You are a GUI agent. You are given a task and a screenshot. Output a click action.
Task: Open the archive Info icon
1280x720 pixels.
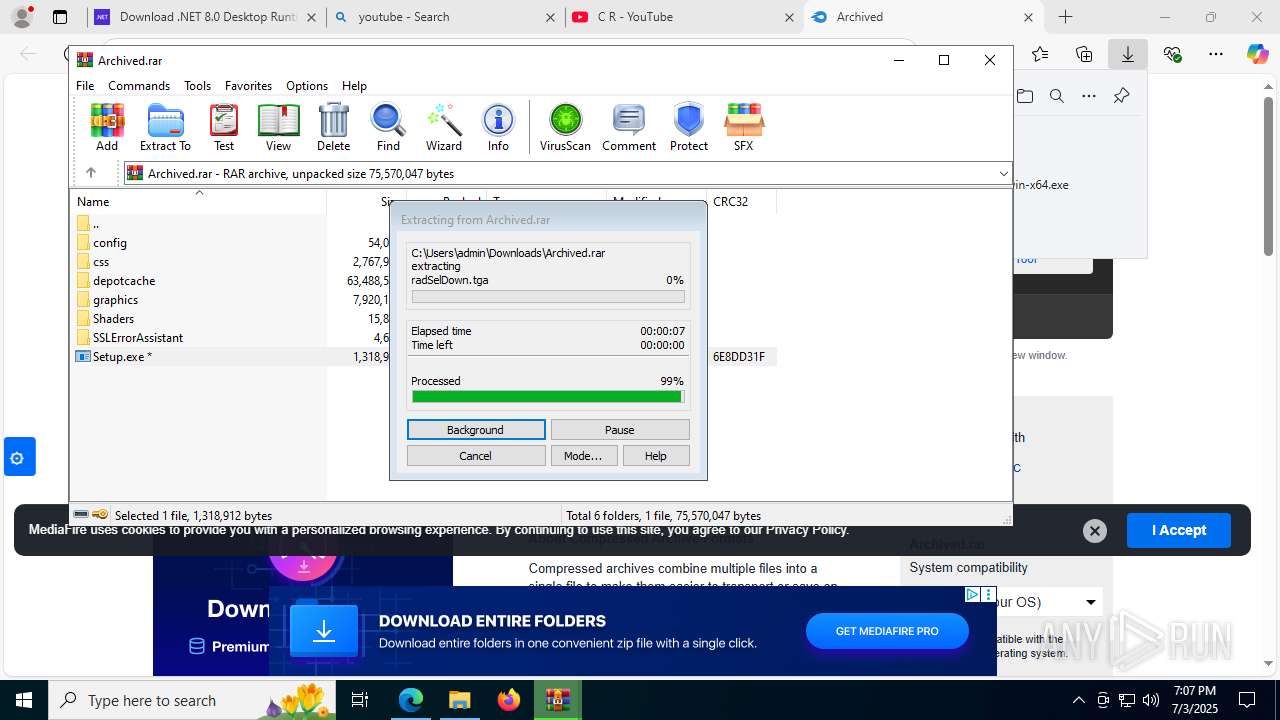(498, 127)
